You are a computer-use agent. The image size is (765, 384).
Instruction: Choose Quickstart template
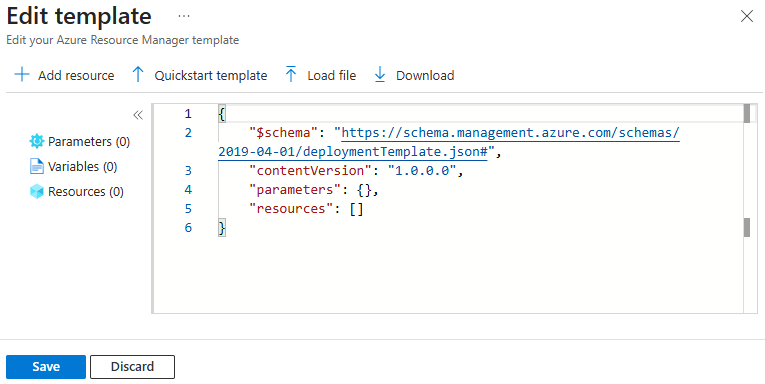click(211, 76)
